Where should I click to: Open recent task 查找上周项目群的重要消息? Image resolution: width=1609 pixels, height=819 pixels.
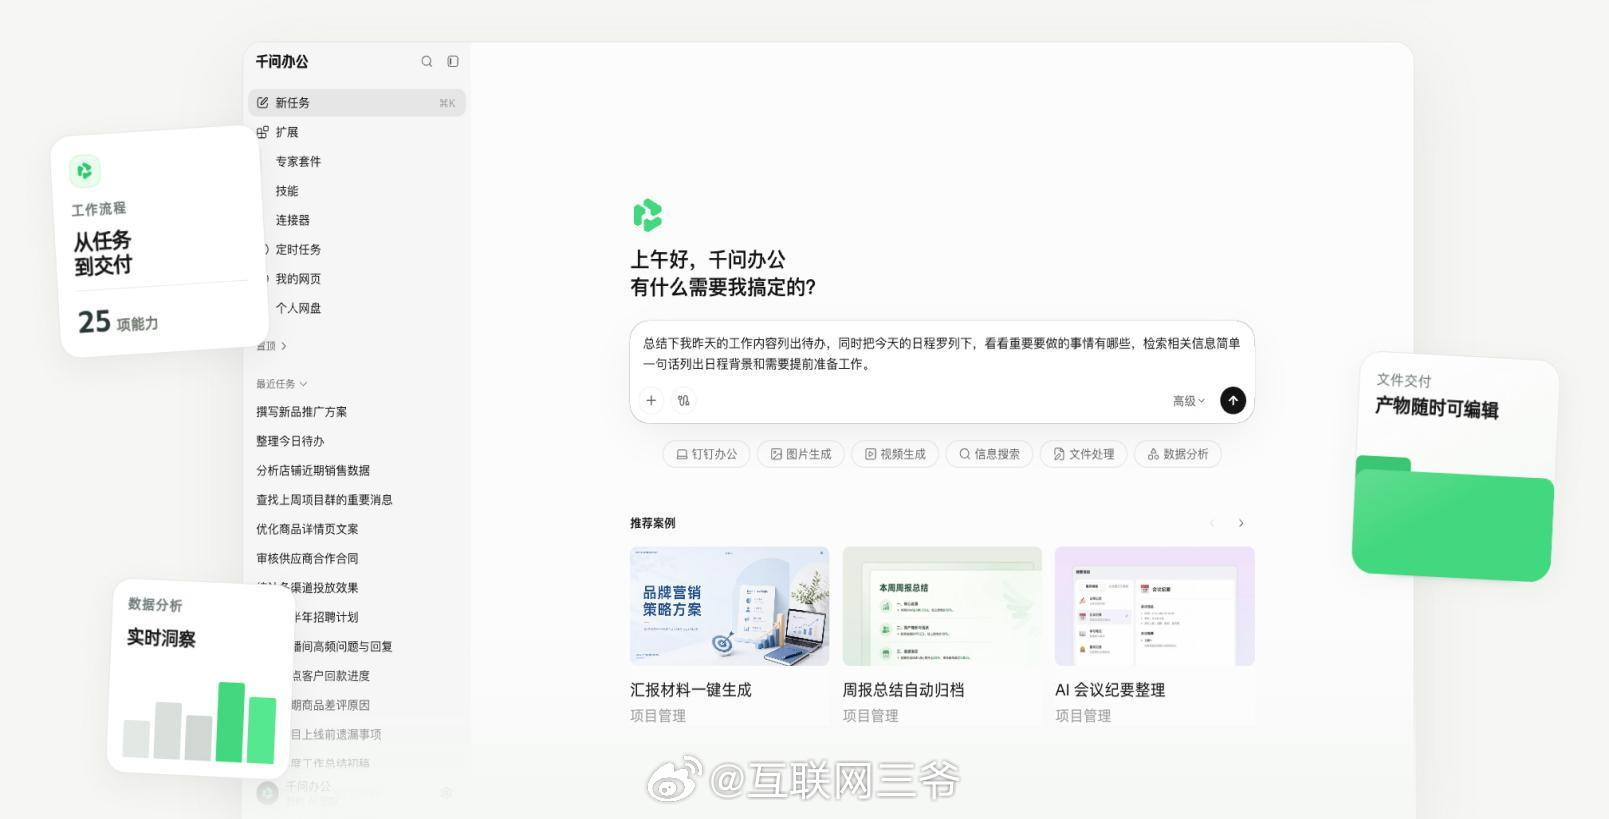(324, 500)
